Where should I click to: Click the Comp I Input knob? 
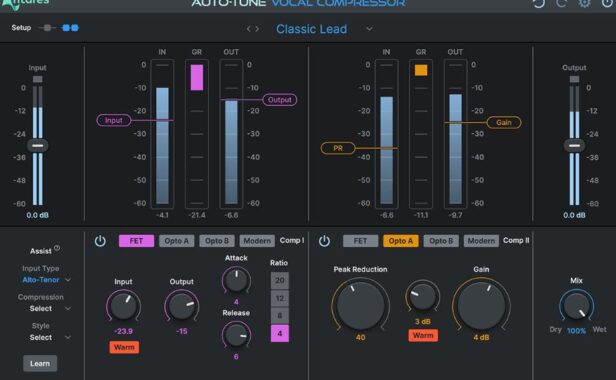point(123,306)
